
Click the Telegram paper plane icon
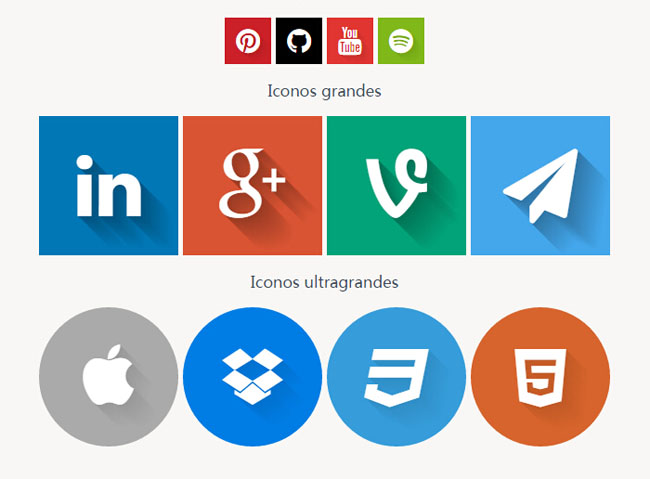[x=541, y=185]
